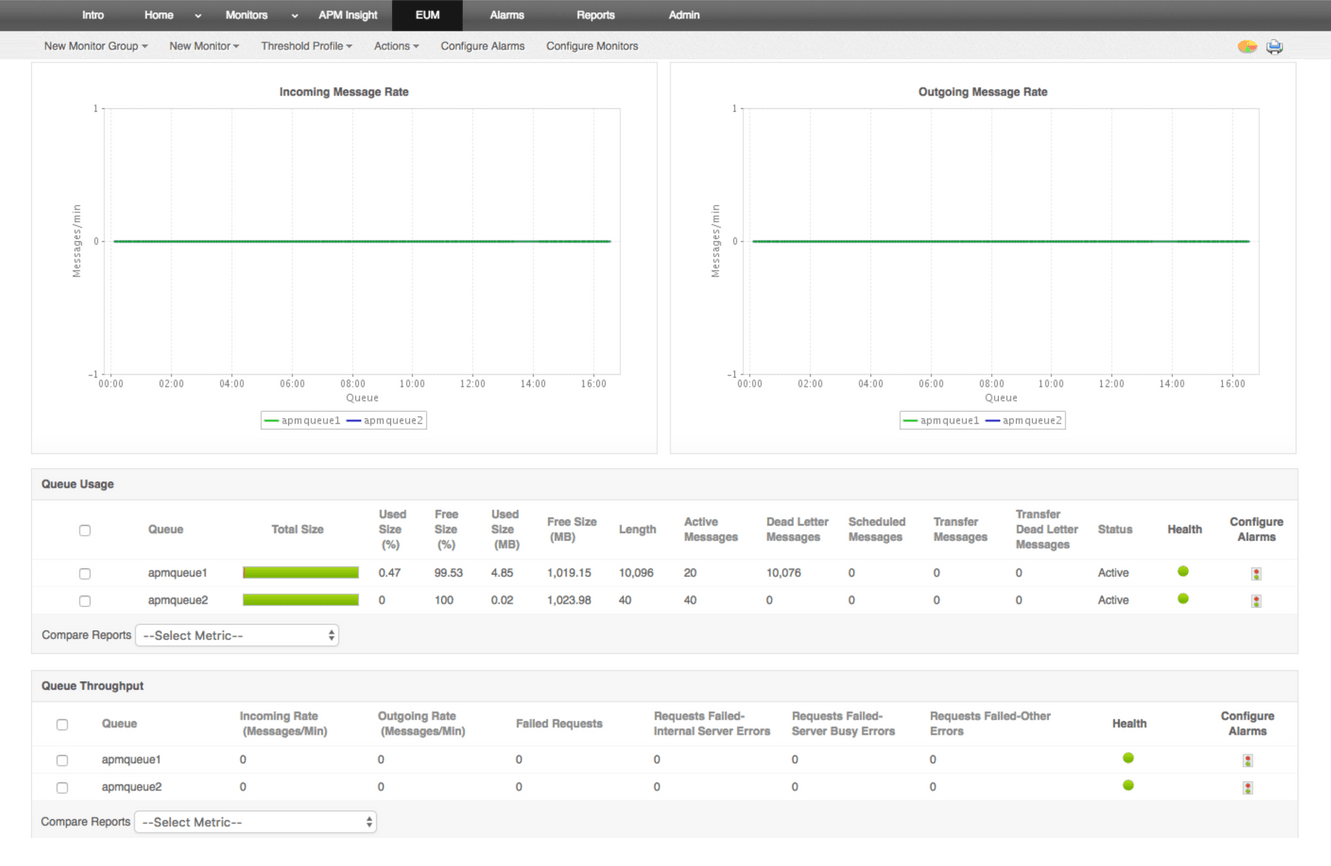Viewport: 1331px width, 866px height.
Task: Click apmqueue2 Total Size usage bar
Action: coord(301,600)
